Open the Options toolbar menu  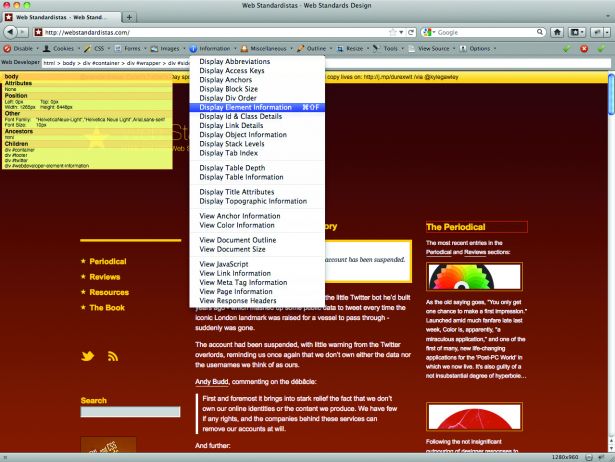click(478, 49)
